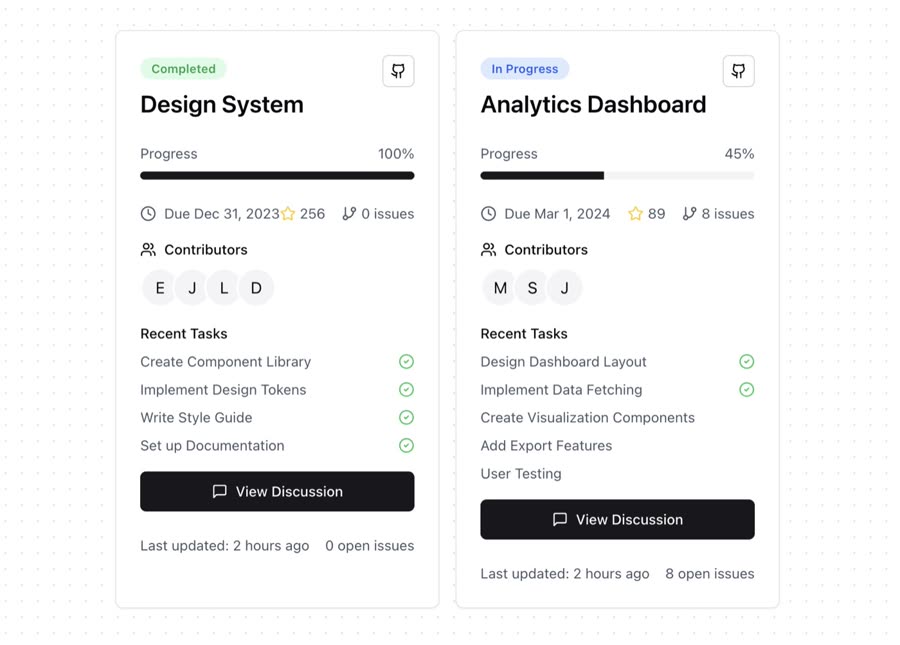Toggle check for Implement Data Fetching task

[x=747, y=390]
